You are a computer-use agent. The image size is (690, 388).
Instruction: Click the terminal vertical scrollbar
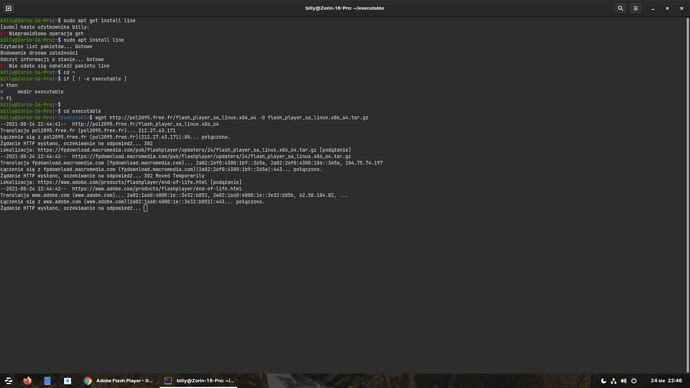tap(688, 195)
